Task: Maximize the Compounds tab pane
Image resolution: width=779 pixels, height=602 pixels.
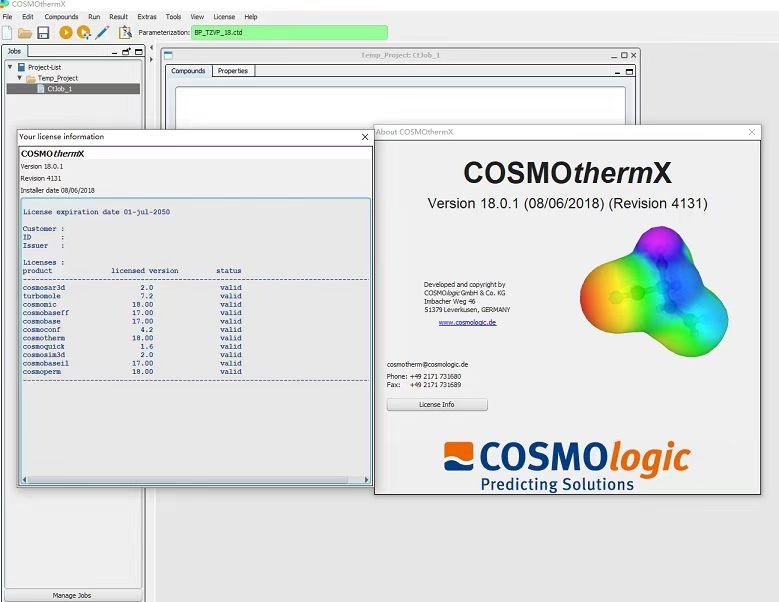Action: pos(629,72)
